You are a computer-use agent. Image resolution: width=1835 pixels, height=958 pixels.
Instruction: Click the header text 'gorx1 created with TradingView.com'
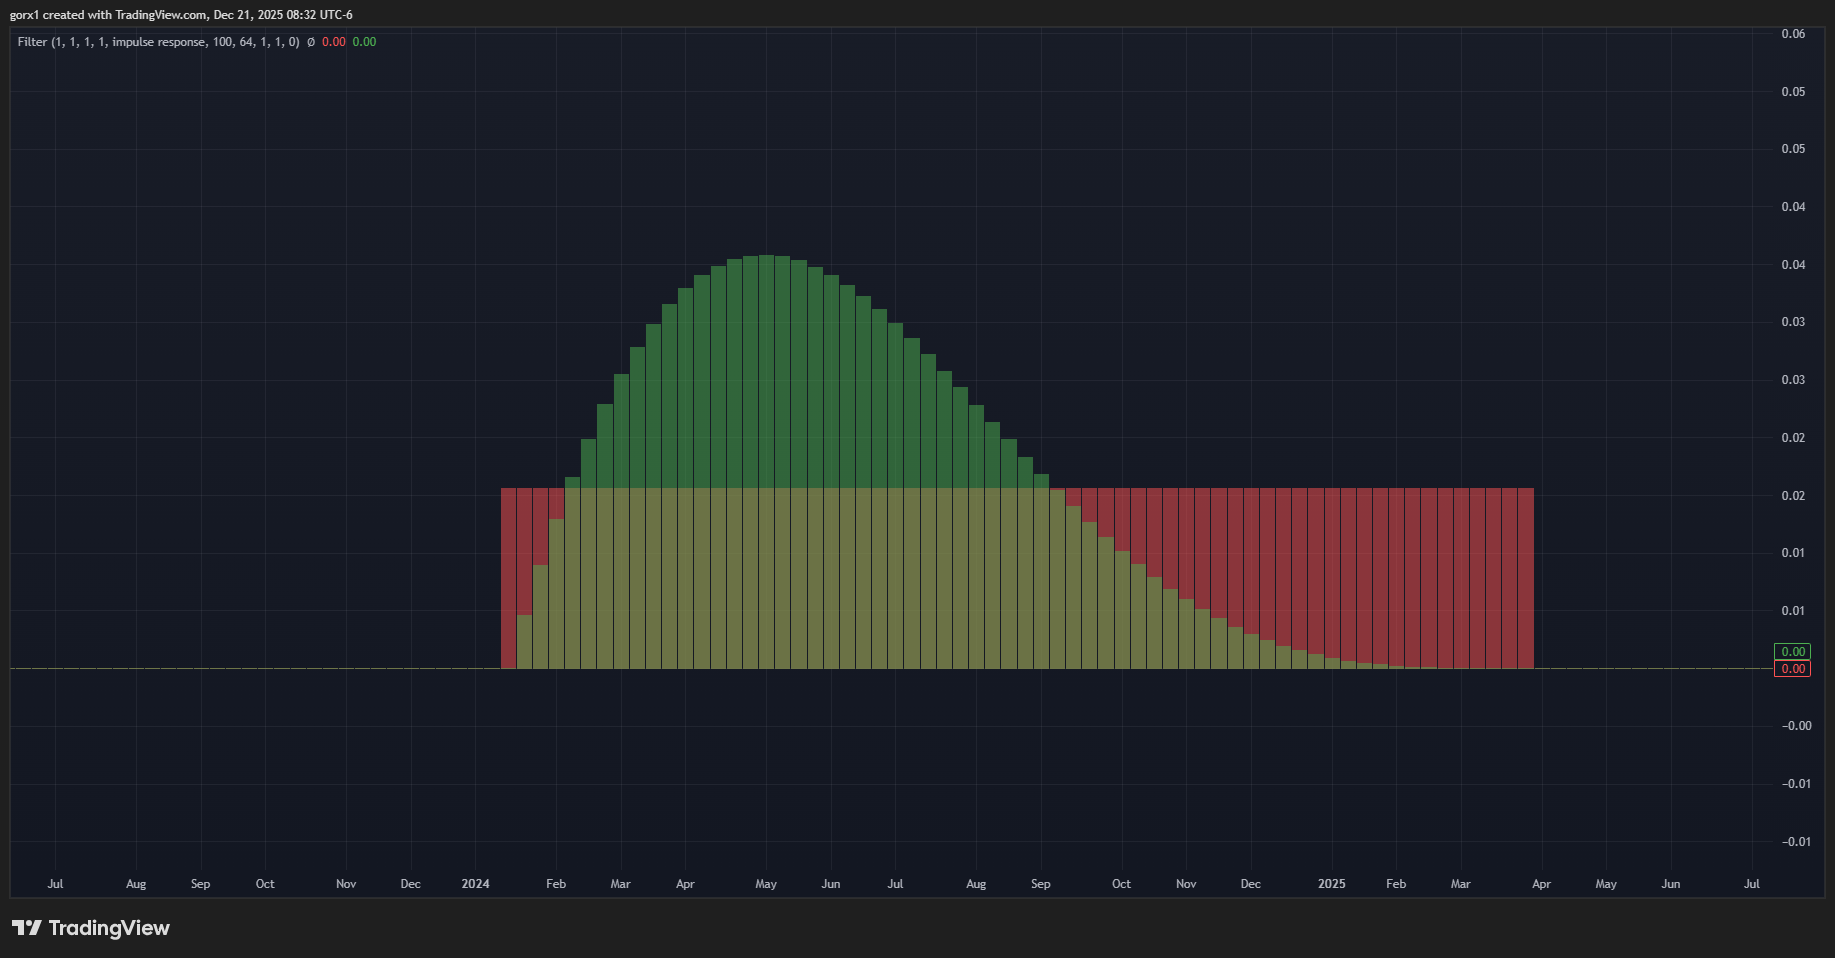pyautogui.click(x=108, y=15)
